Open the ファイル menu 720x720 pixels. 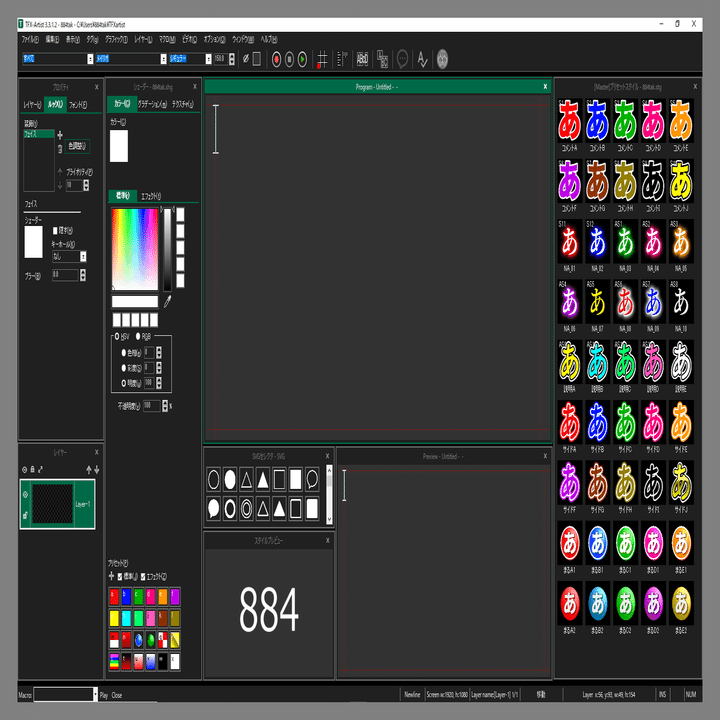(x=30, y=39)
